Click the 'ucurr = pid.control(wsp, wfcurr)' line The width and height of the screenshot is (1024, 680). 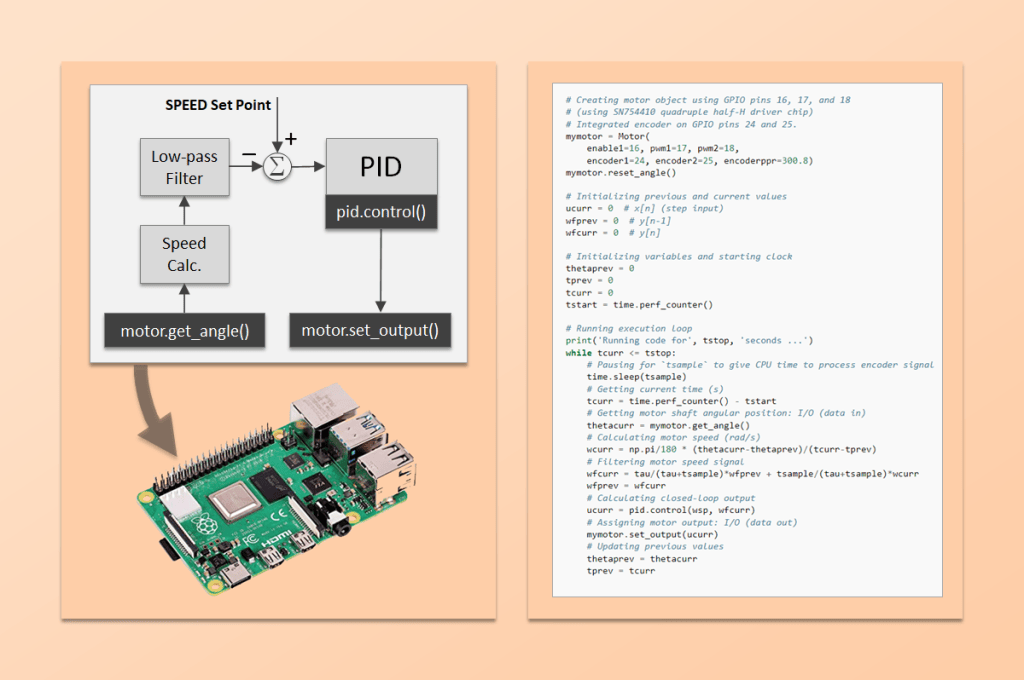point(671,510)
